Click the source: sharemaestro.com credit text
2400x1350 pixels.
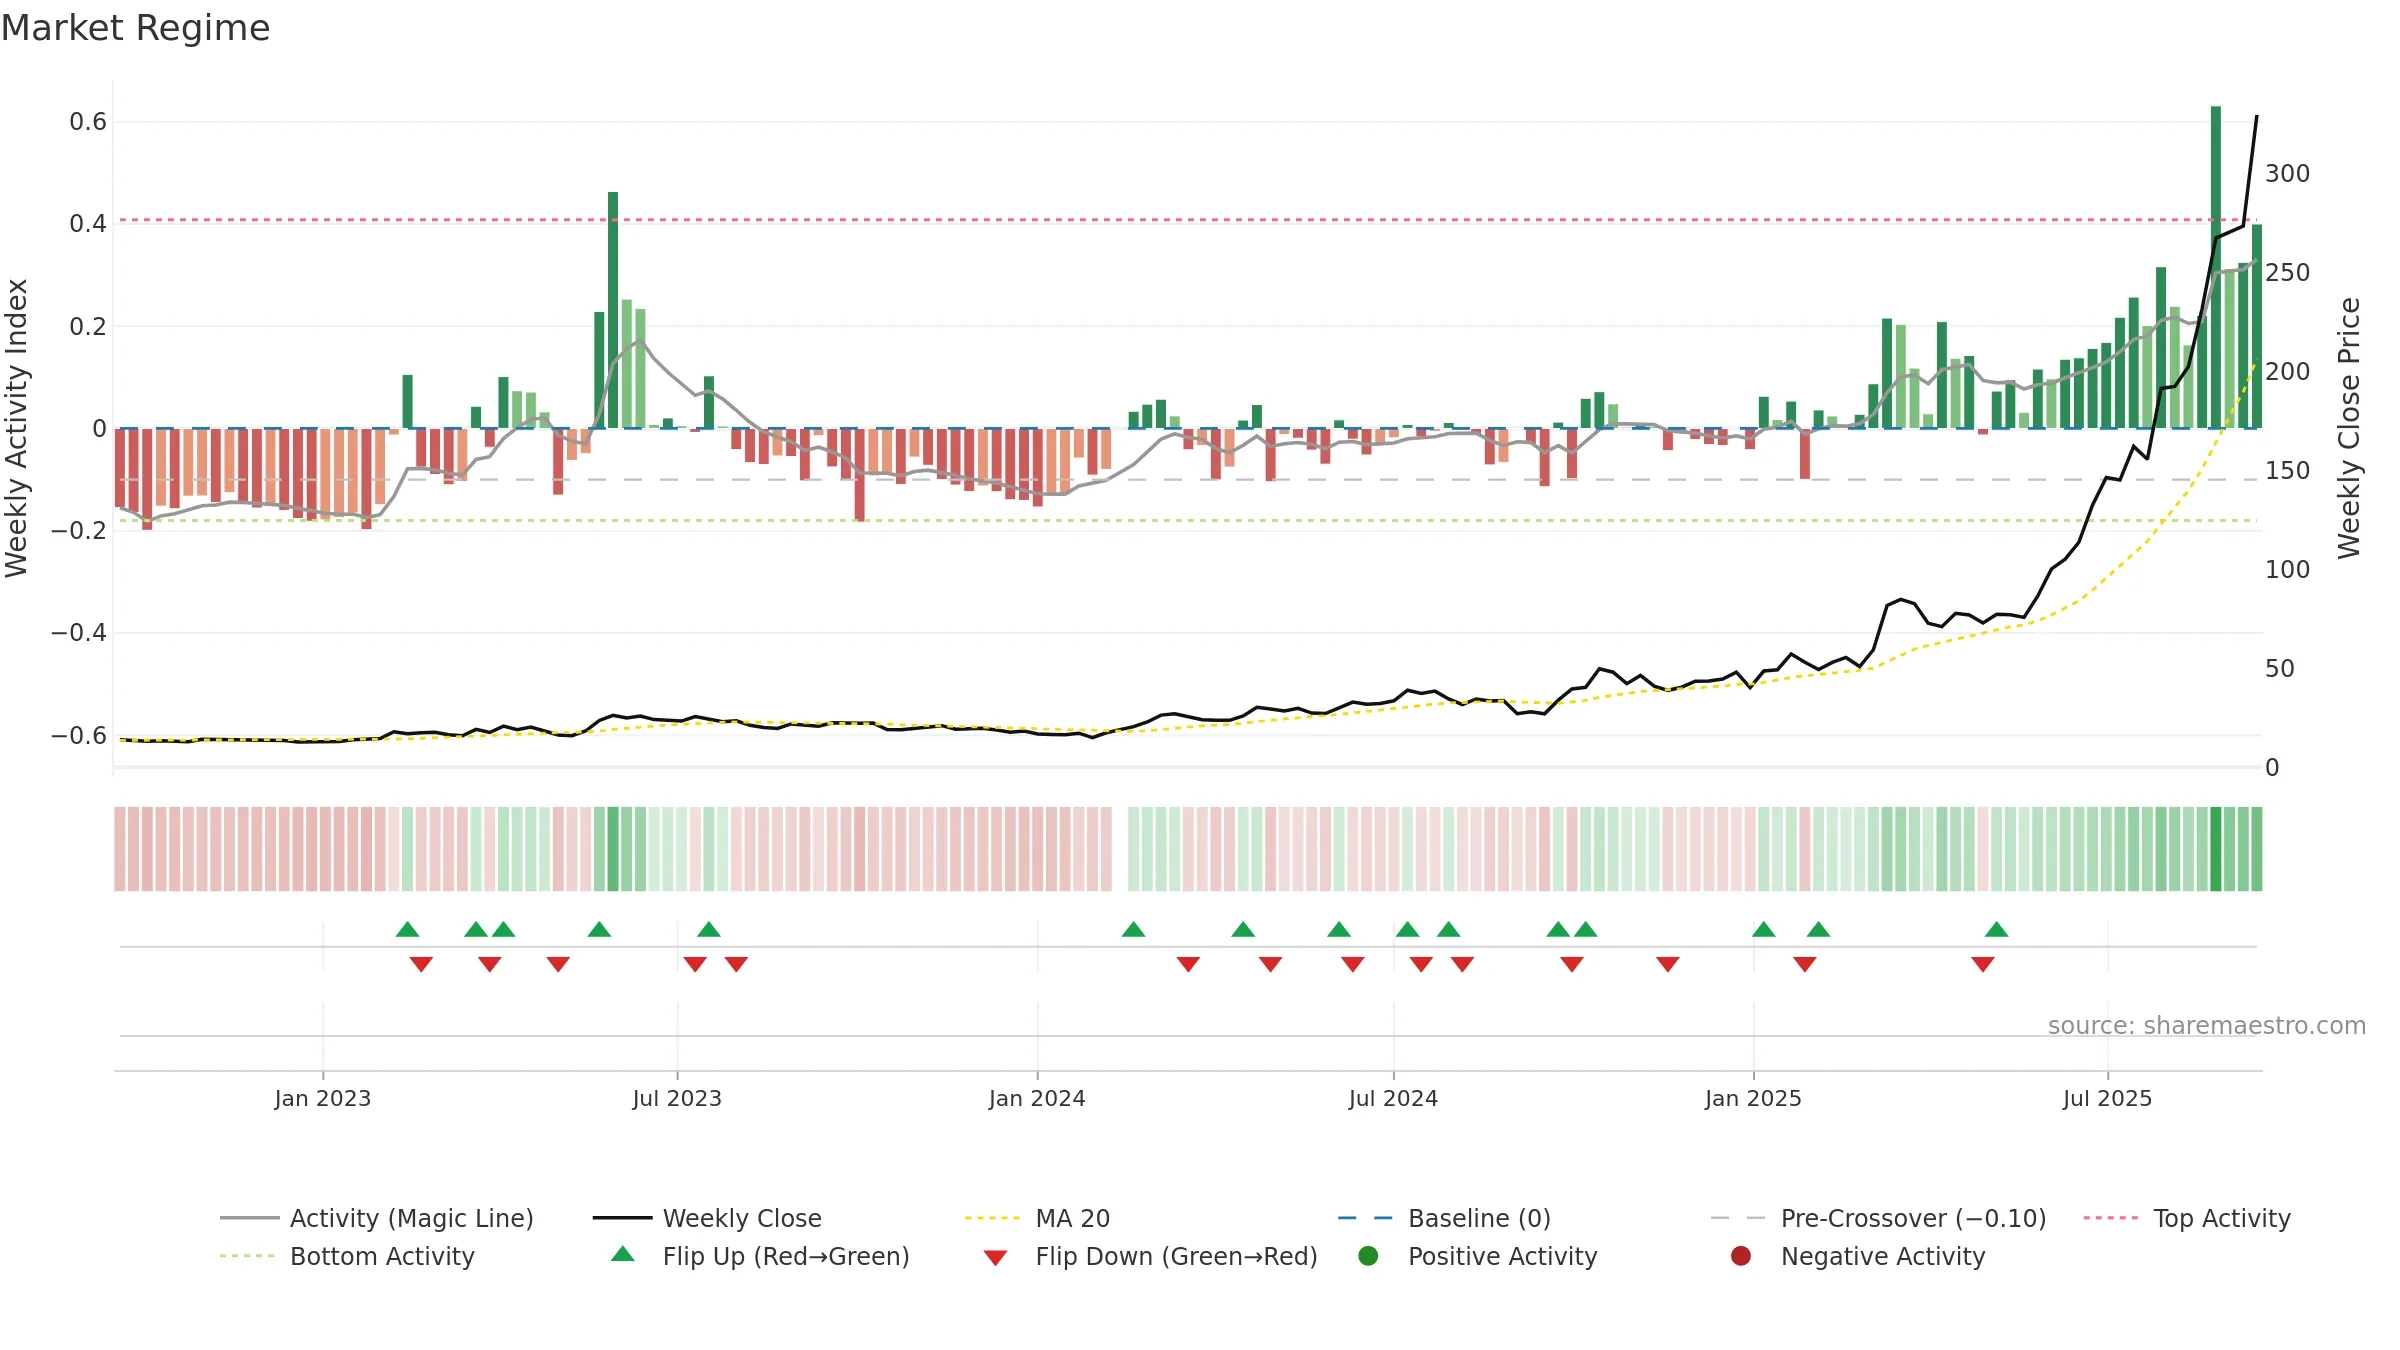[2206, 1025]
